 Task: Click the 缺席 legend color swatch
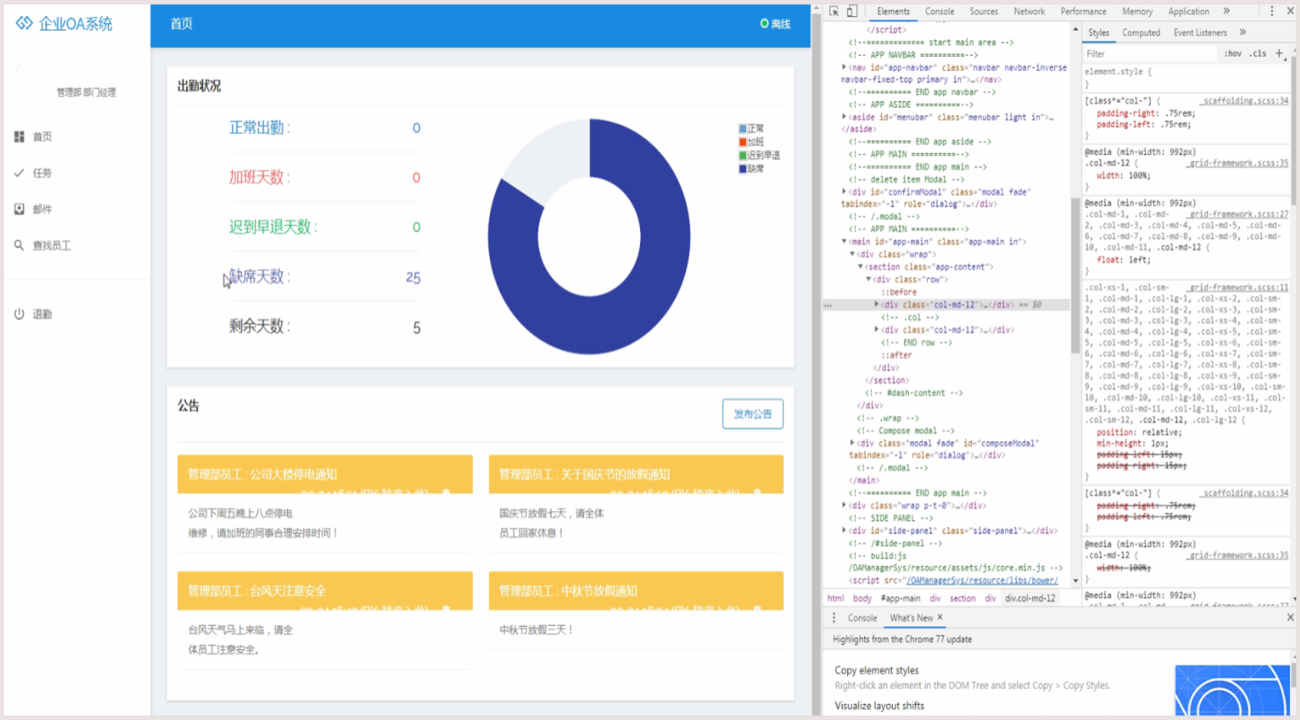tap(743, 169)
